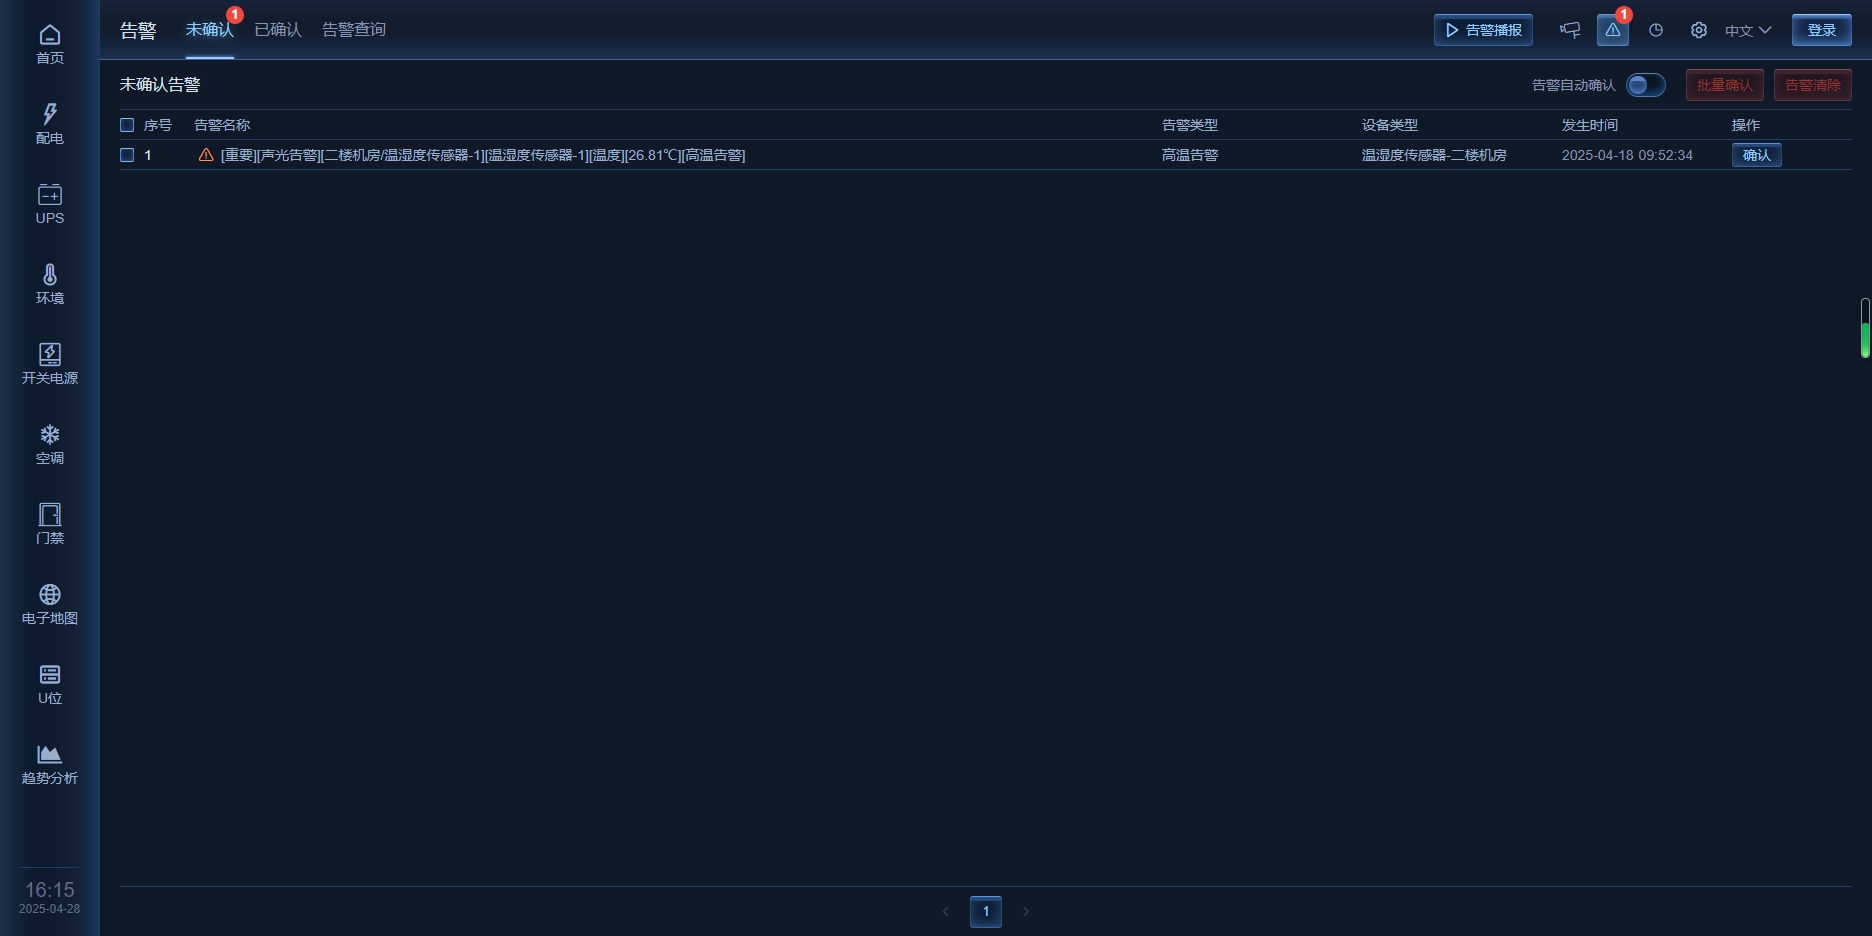Select the checkbox for alarm row 1

point(127,155)
